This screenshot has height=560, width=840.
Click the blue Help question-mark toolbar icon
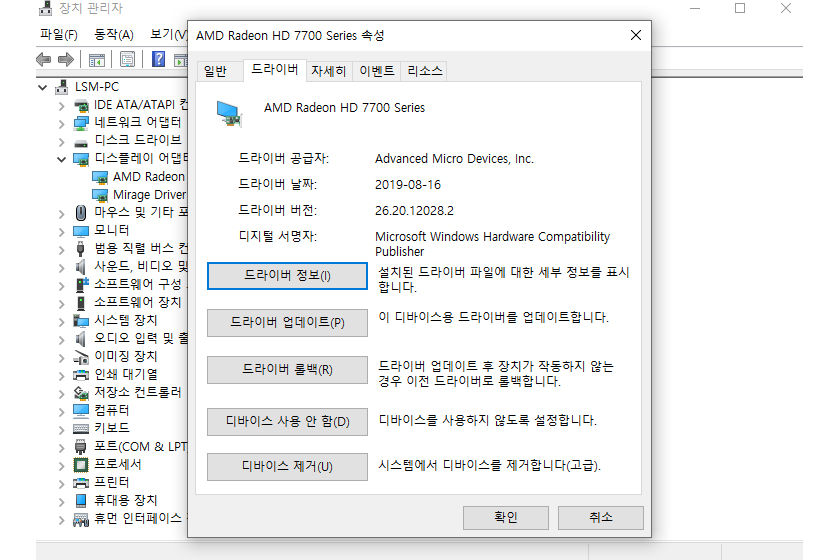tap(159, 59)
